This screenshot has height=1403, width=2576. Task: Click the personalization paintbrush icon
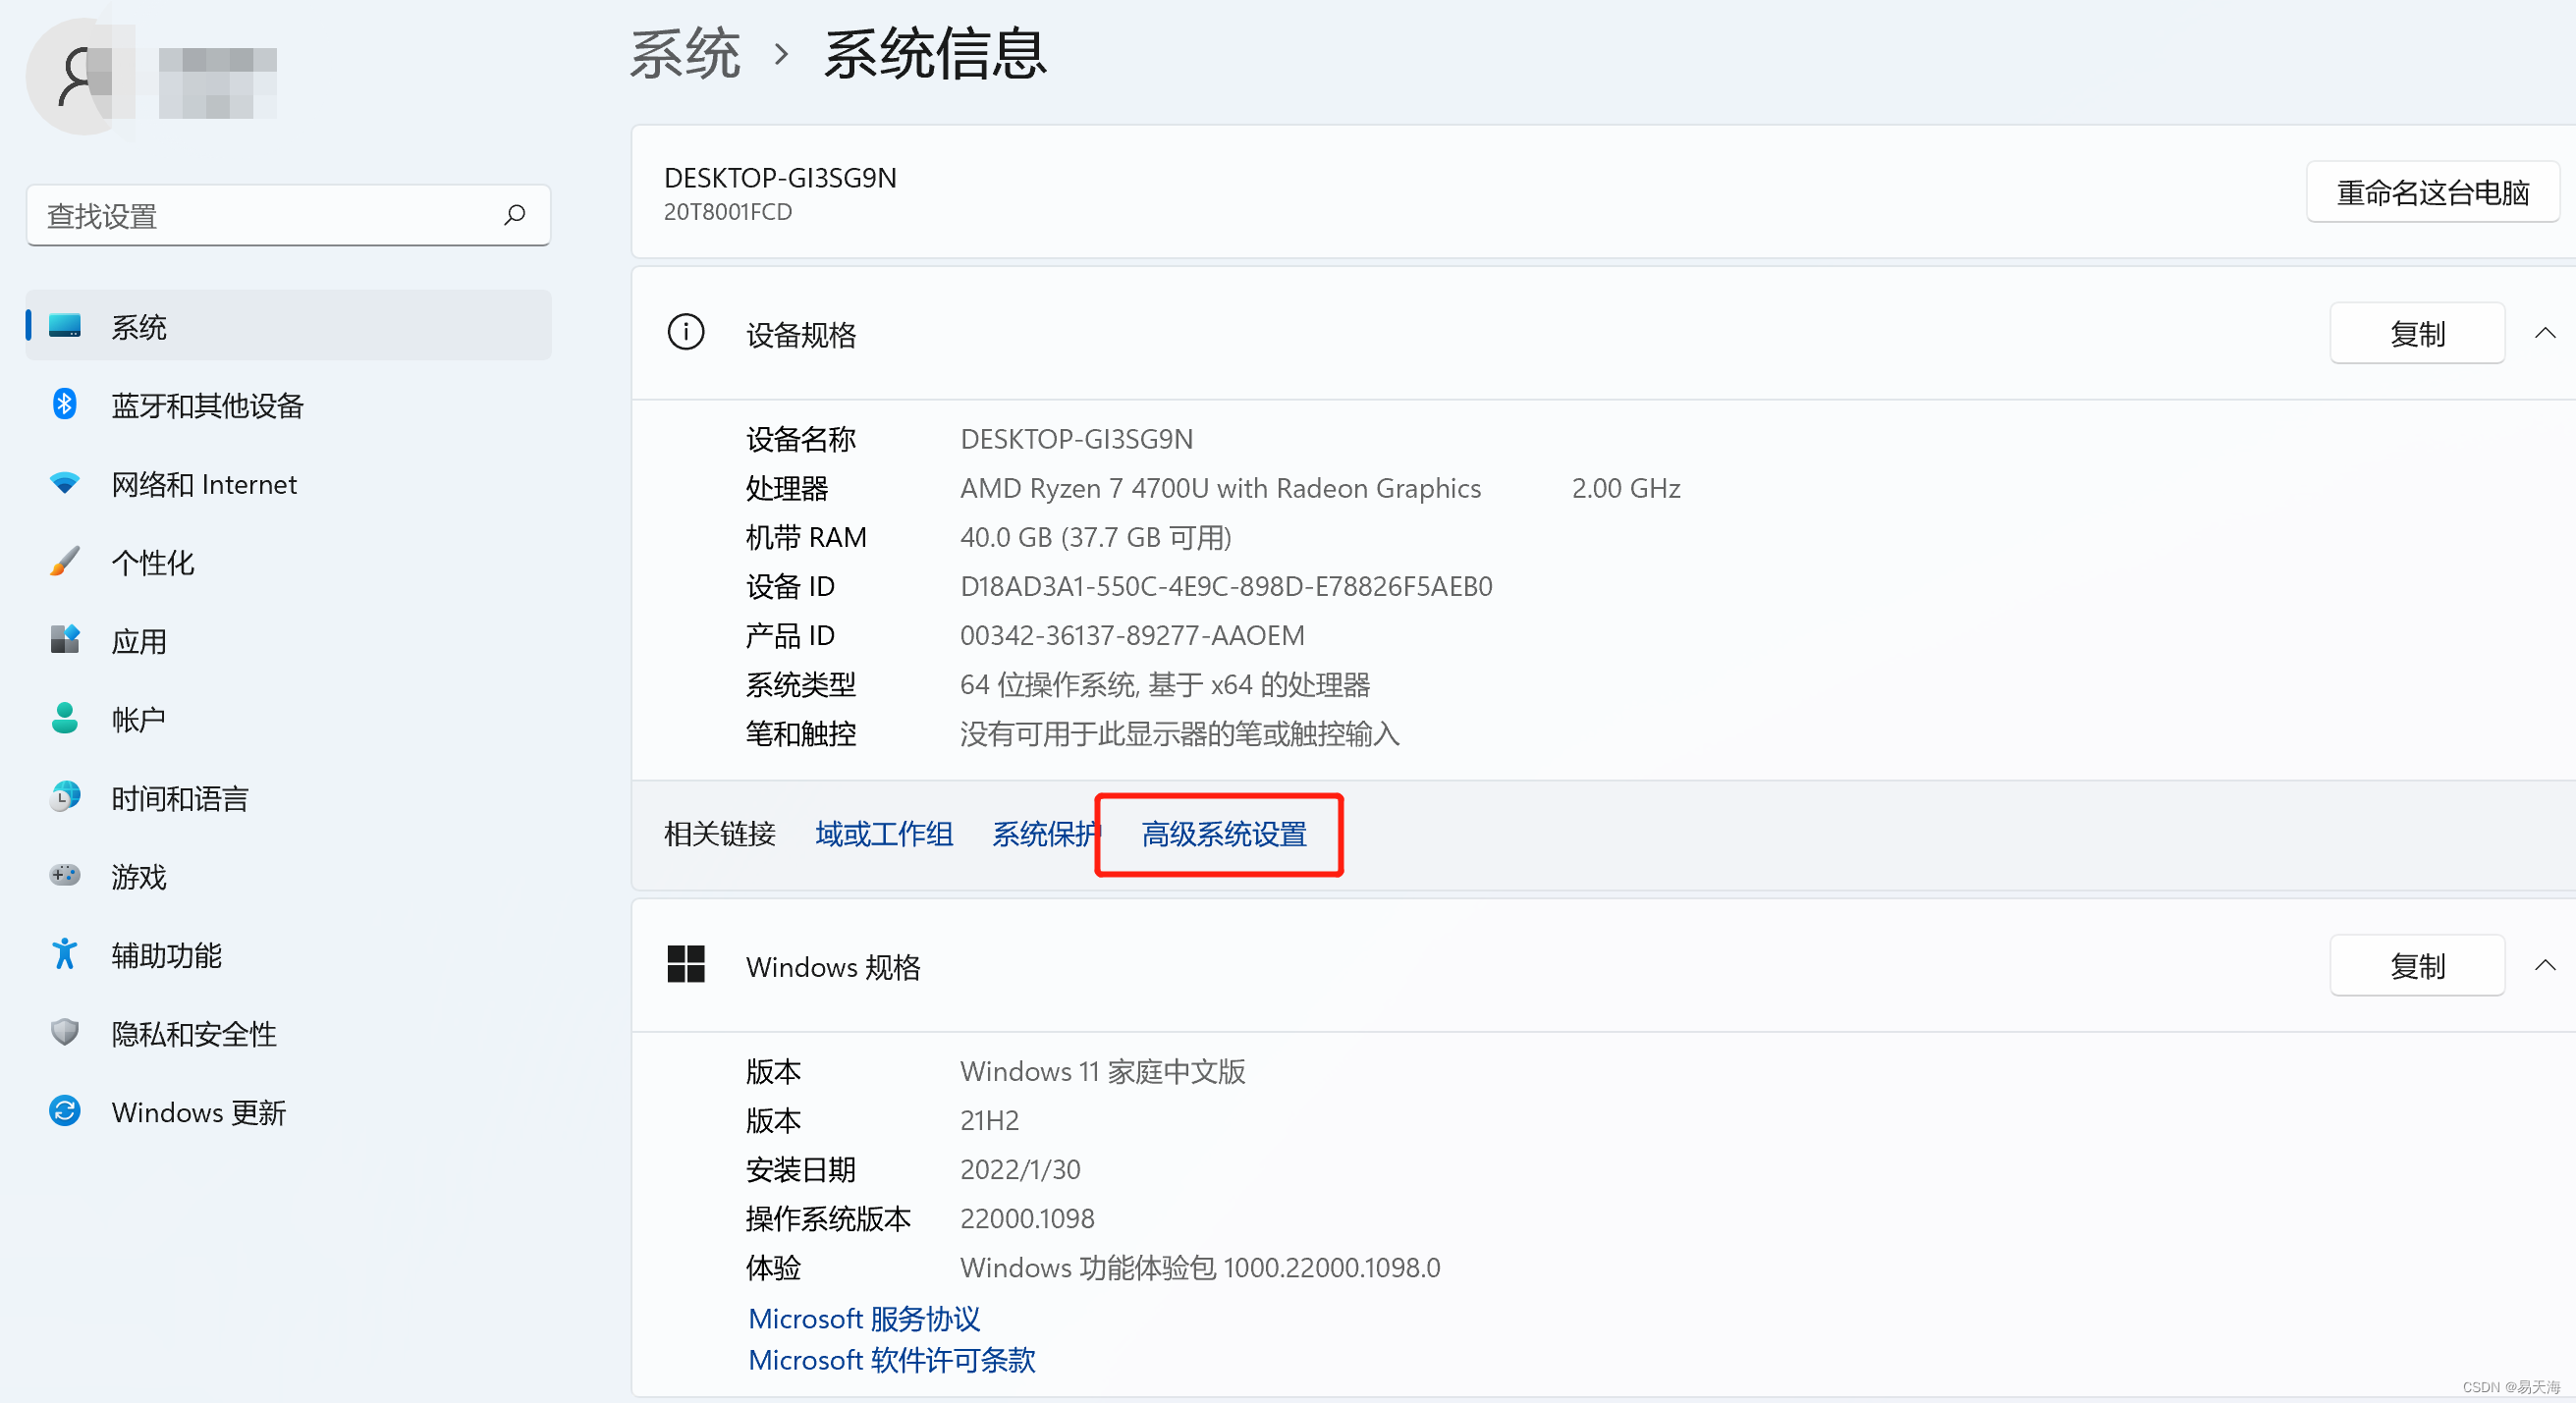[x=65, y=561]
